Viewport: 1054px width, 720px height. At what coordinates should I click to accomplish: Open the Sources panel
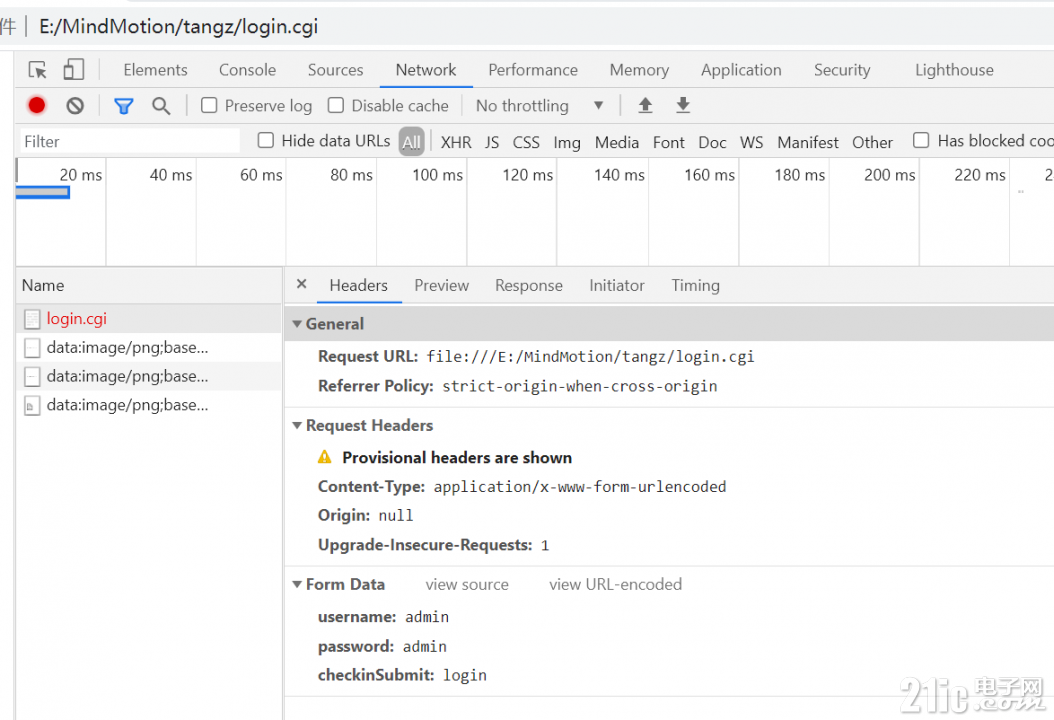point(335,70)
